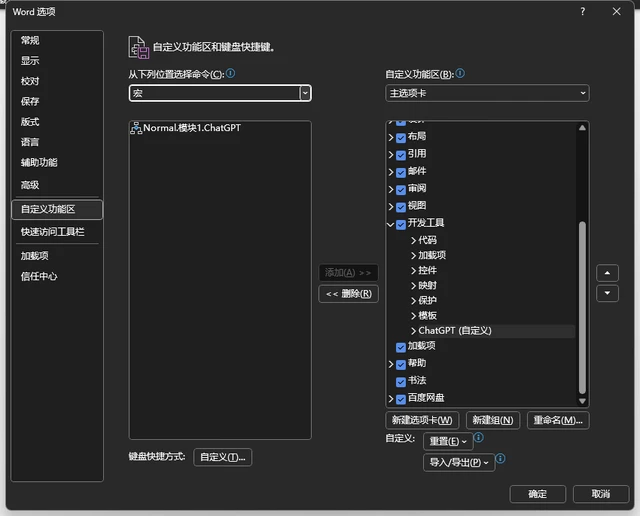Open the 保存 options category
This screenshot has height=516, width=640.
coord(57,101)
